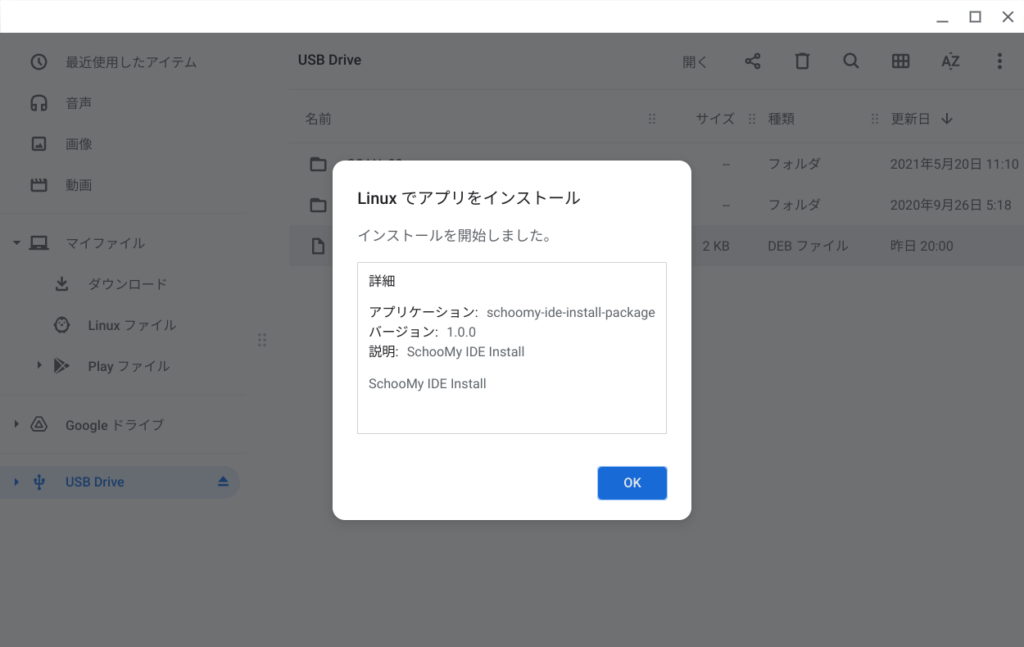This screenshot has height=647, width=1024.
Task: Sort by Type (種類) column
Action: click(x=781, y=119)
